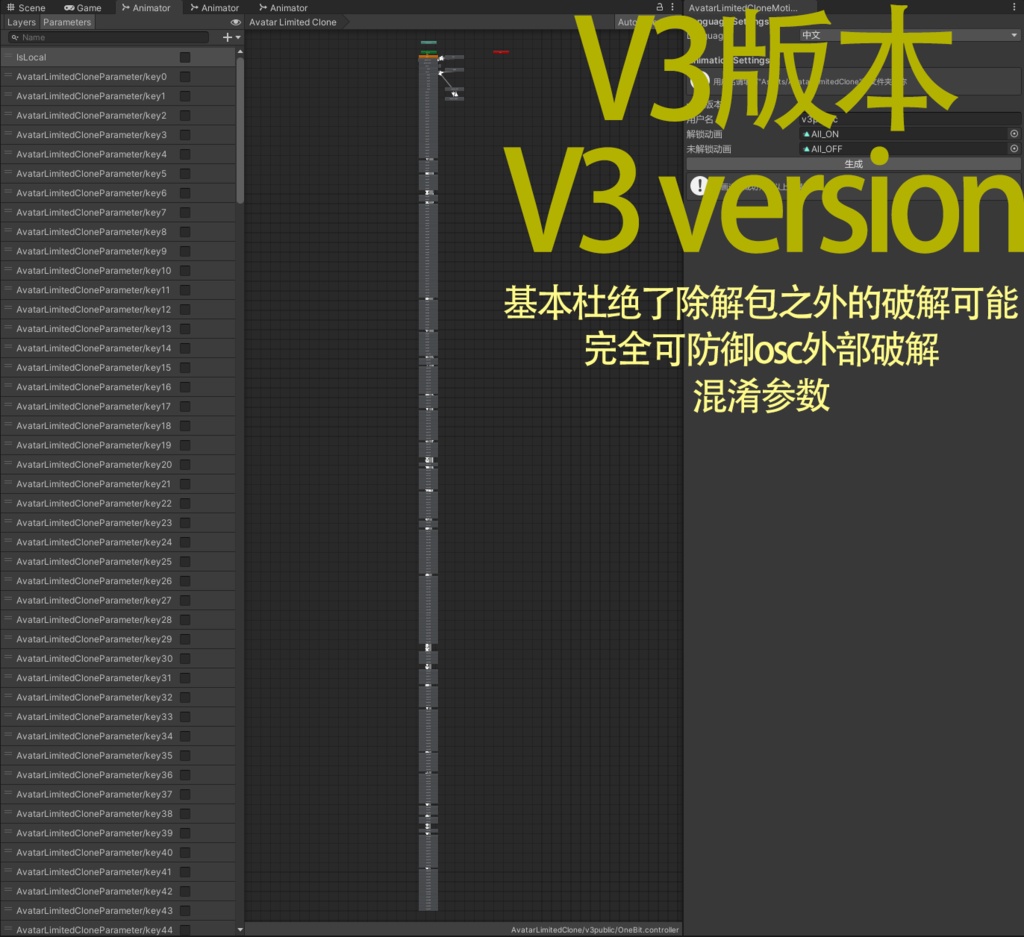
Task: Click the parameter list scrollbar thumb
Action: click(x=240, y=131)
